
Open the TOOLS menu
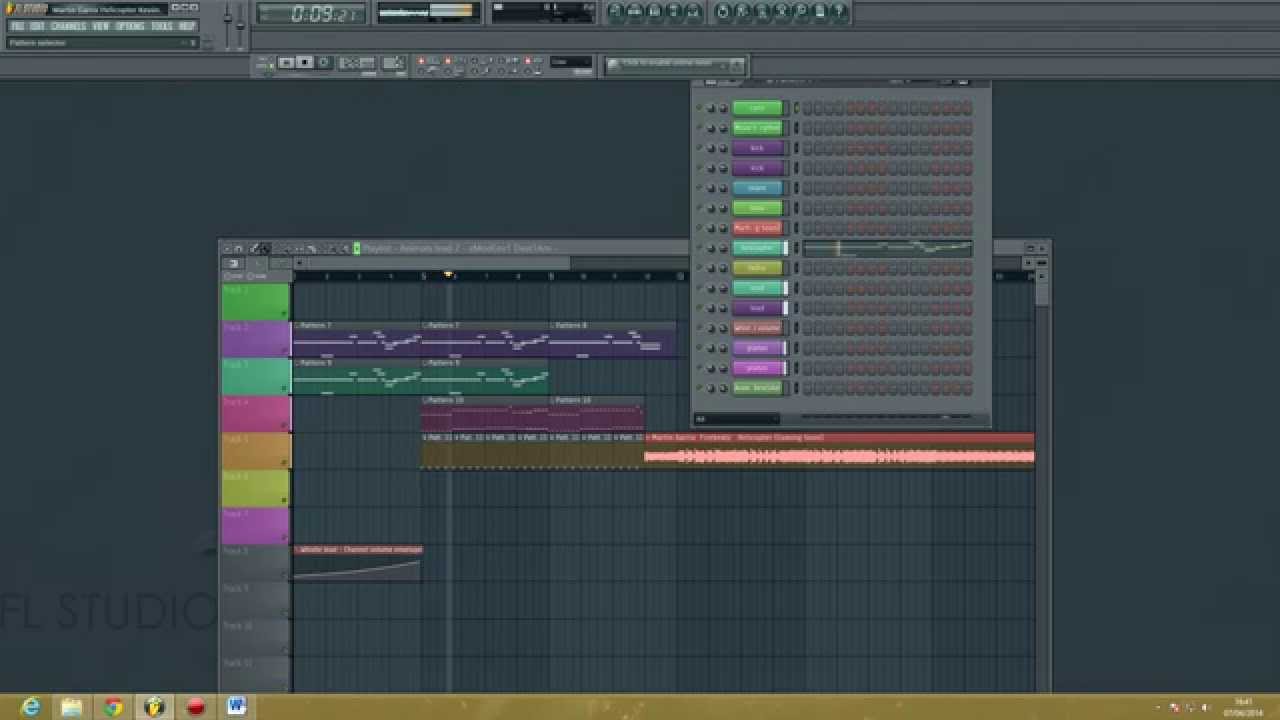(x=162, y=26)
